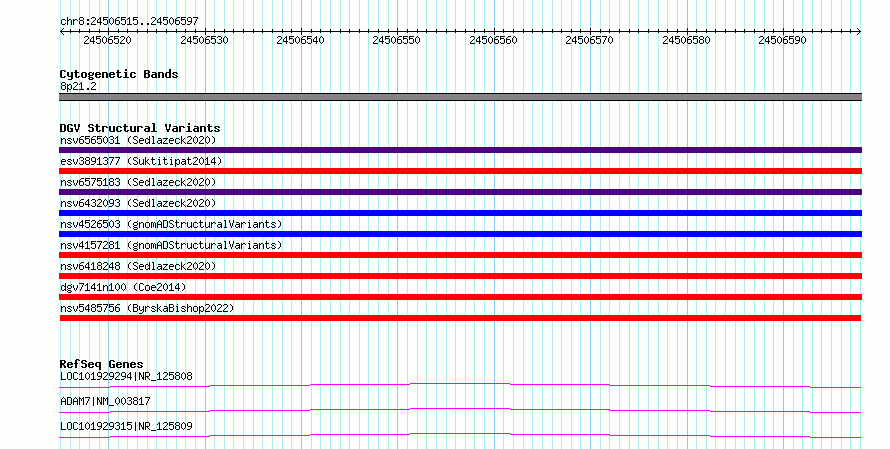The width and height of the screenshot is (890, 449).
Task: Click ruler position label 24506590
Action: [782, 40]
